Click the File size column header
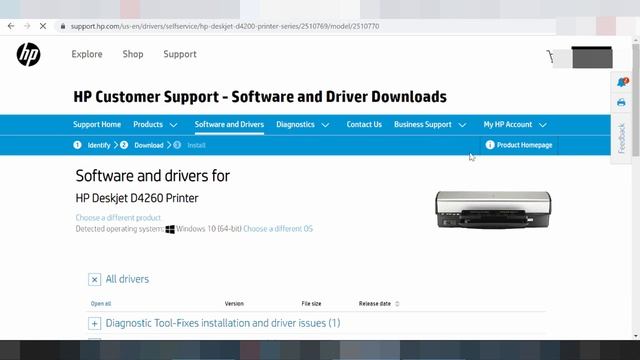Image resolution: width=640 pixels, height=360 pixels. pos(311,304)
